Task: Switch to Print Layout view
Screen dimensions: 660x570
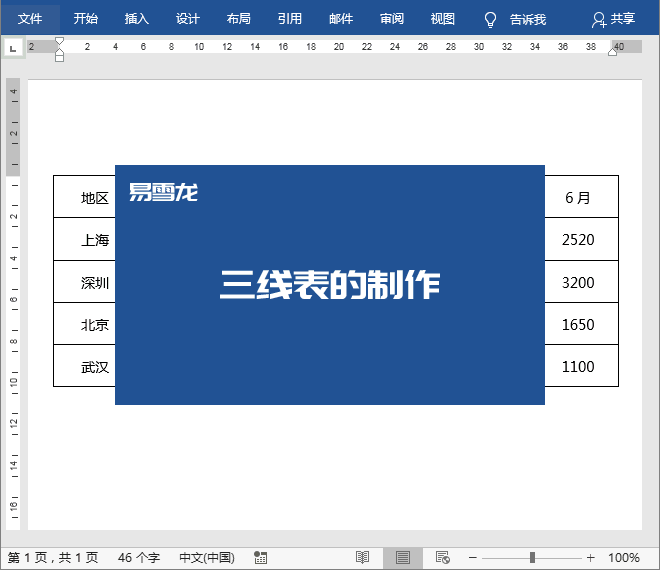Action: [403, 558]
